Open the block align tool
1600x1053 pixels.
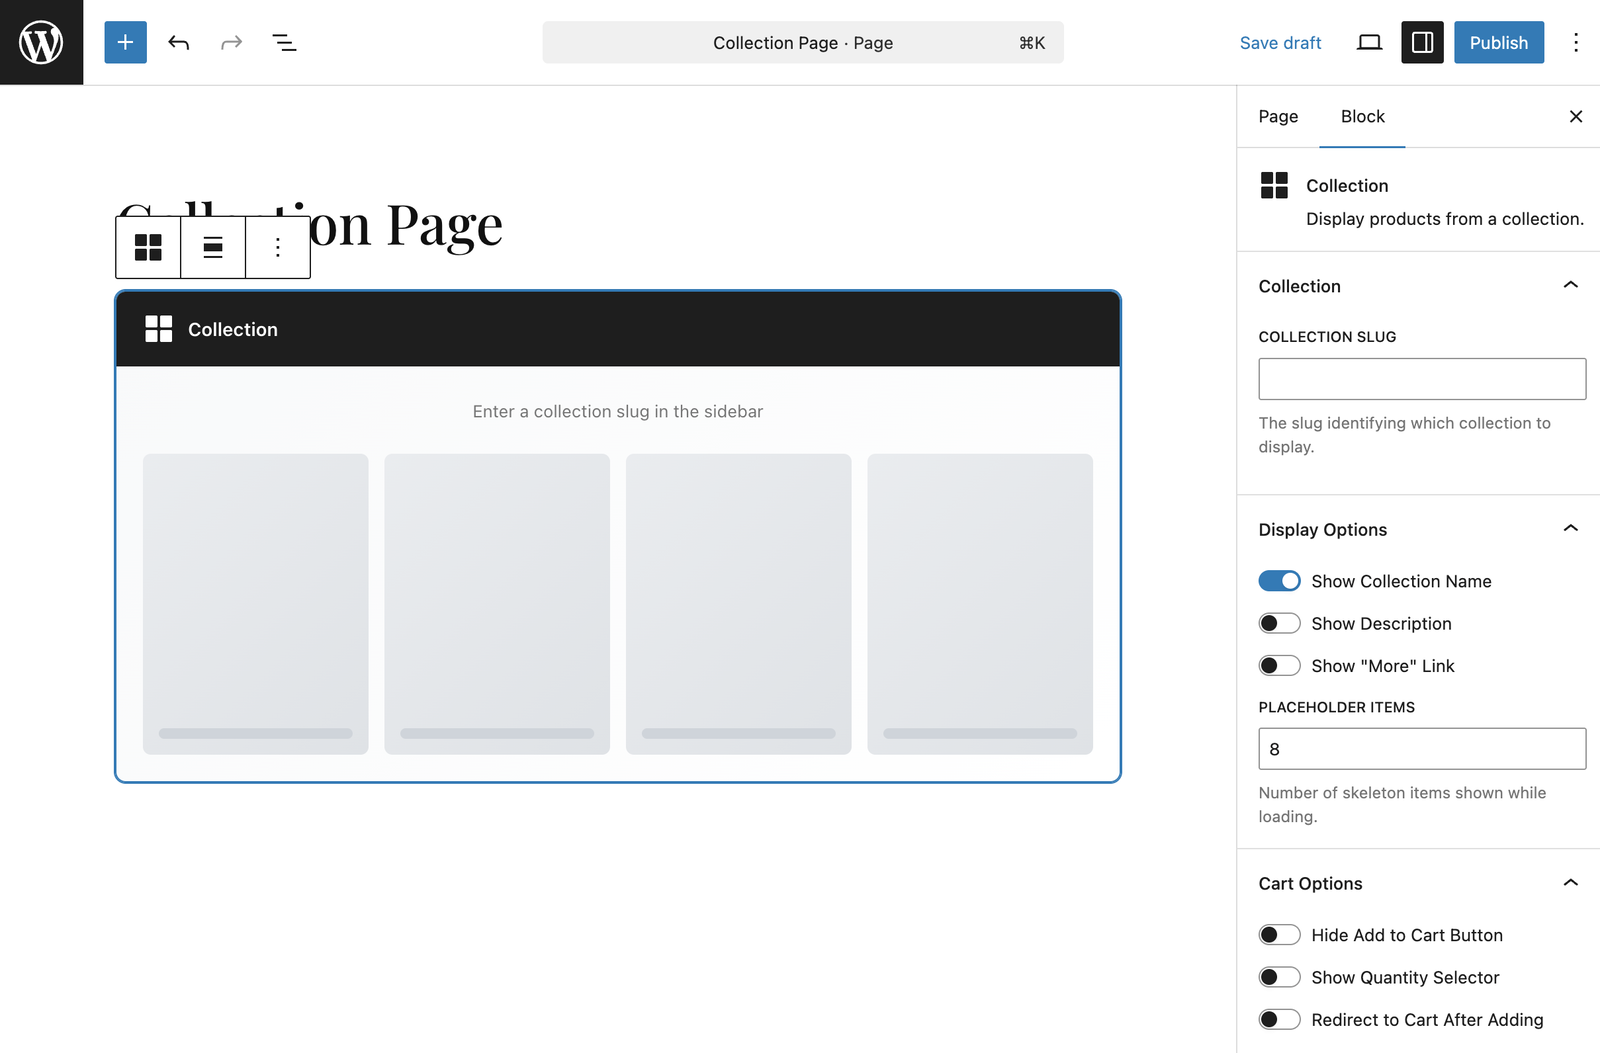[x=213, y=247]
